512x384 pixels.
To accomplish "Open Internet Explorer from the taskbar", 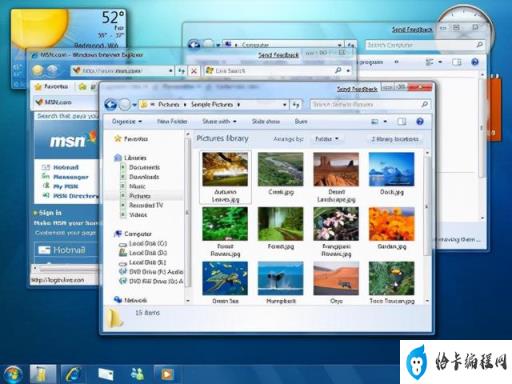I will [73, 374].
